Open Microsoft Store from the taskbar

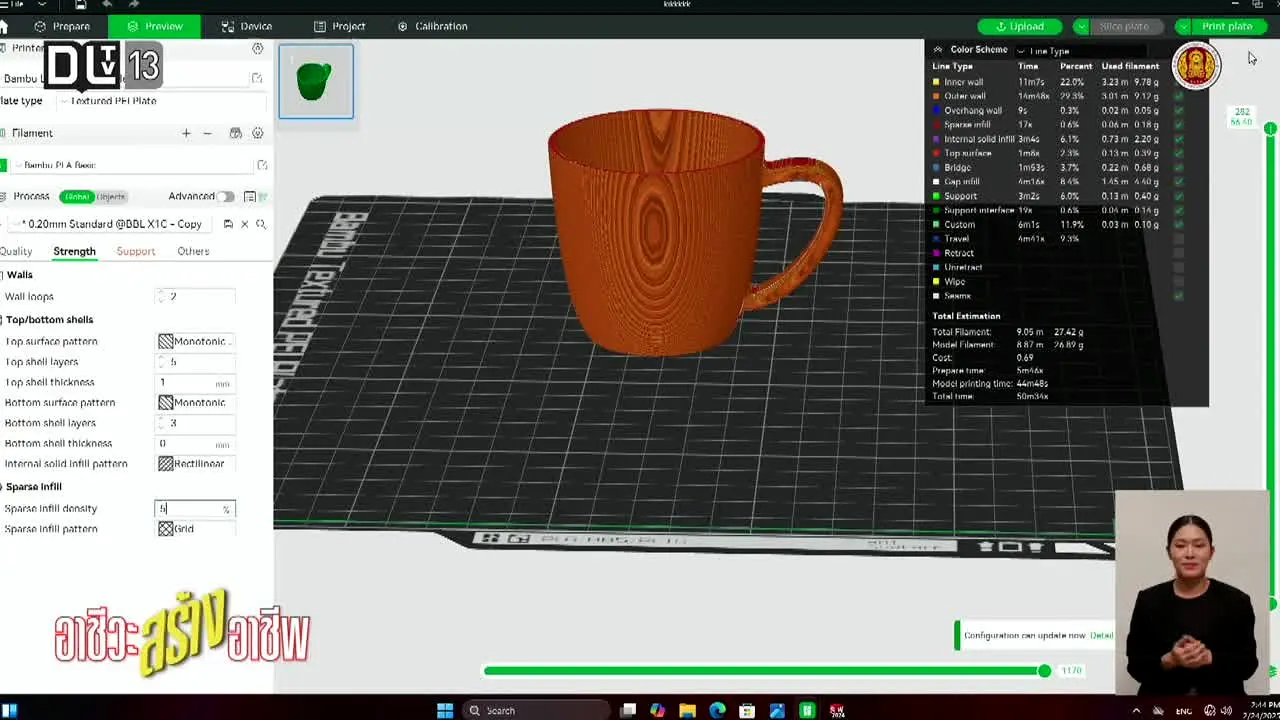747,710
